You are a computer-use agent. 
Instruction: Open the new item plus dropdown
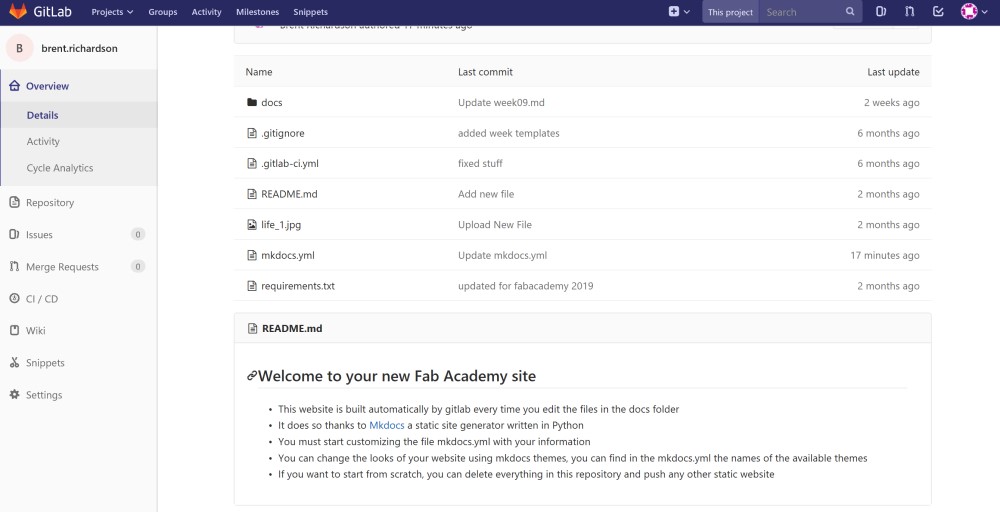679,12
